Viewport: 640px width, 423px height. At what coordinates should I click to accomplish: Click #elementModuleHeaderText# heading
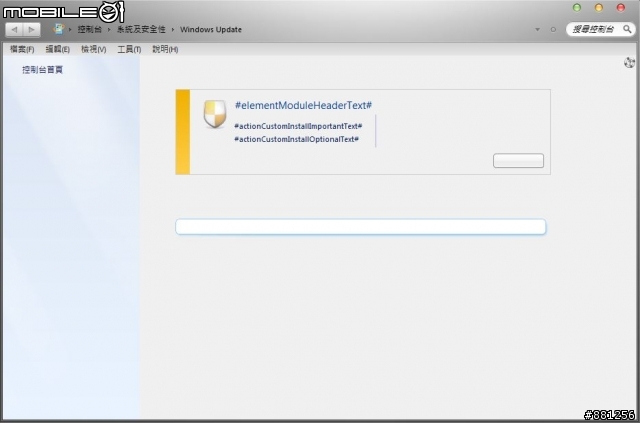(303, 105)
